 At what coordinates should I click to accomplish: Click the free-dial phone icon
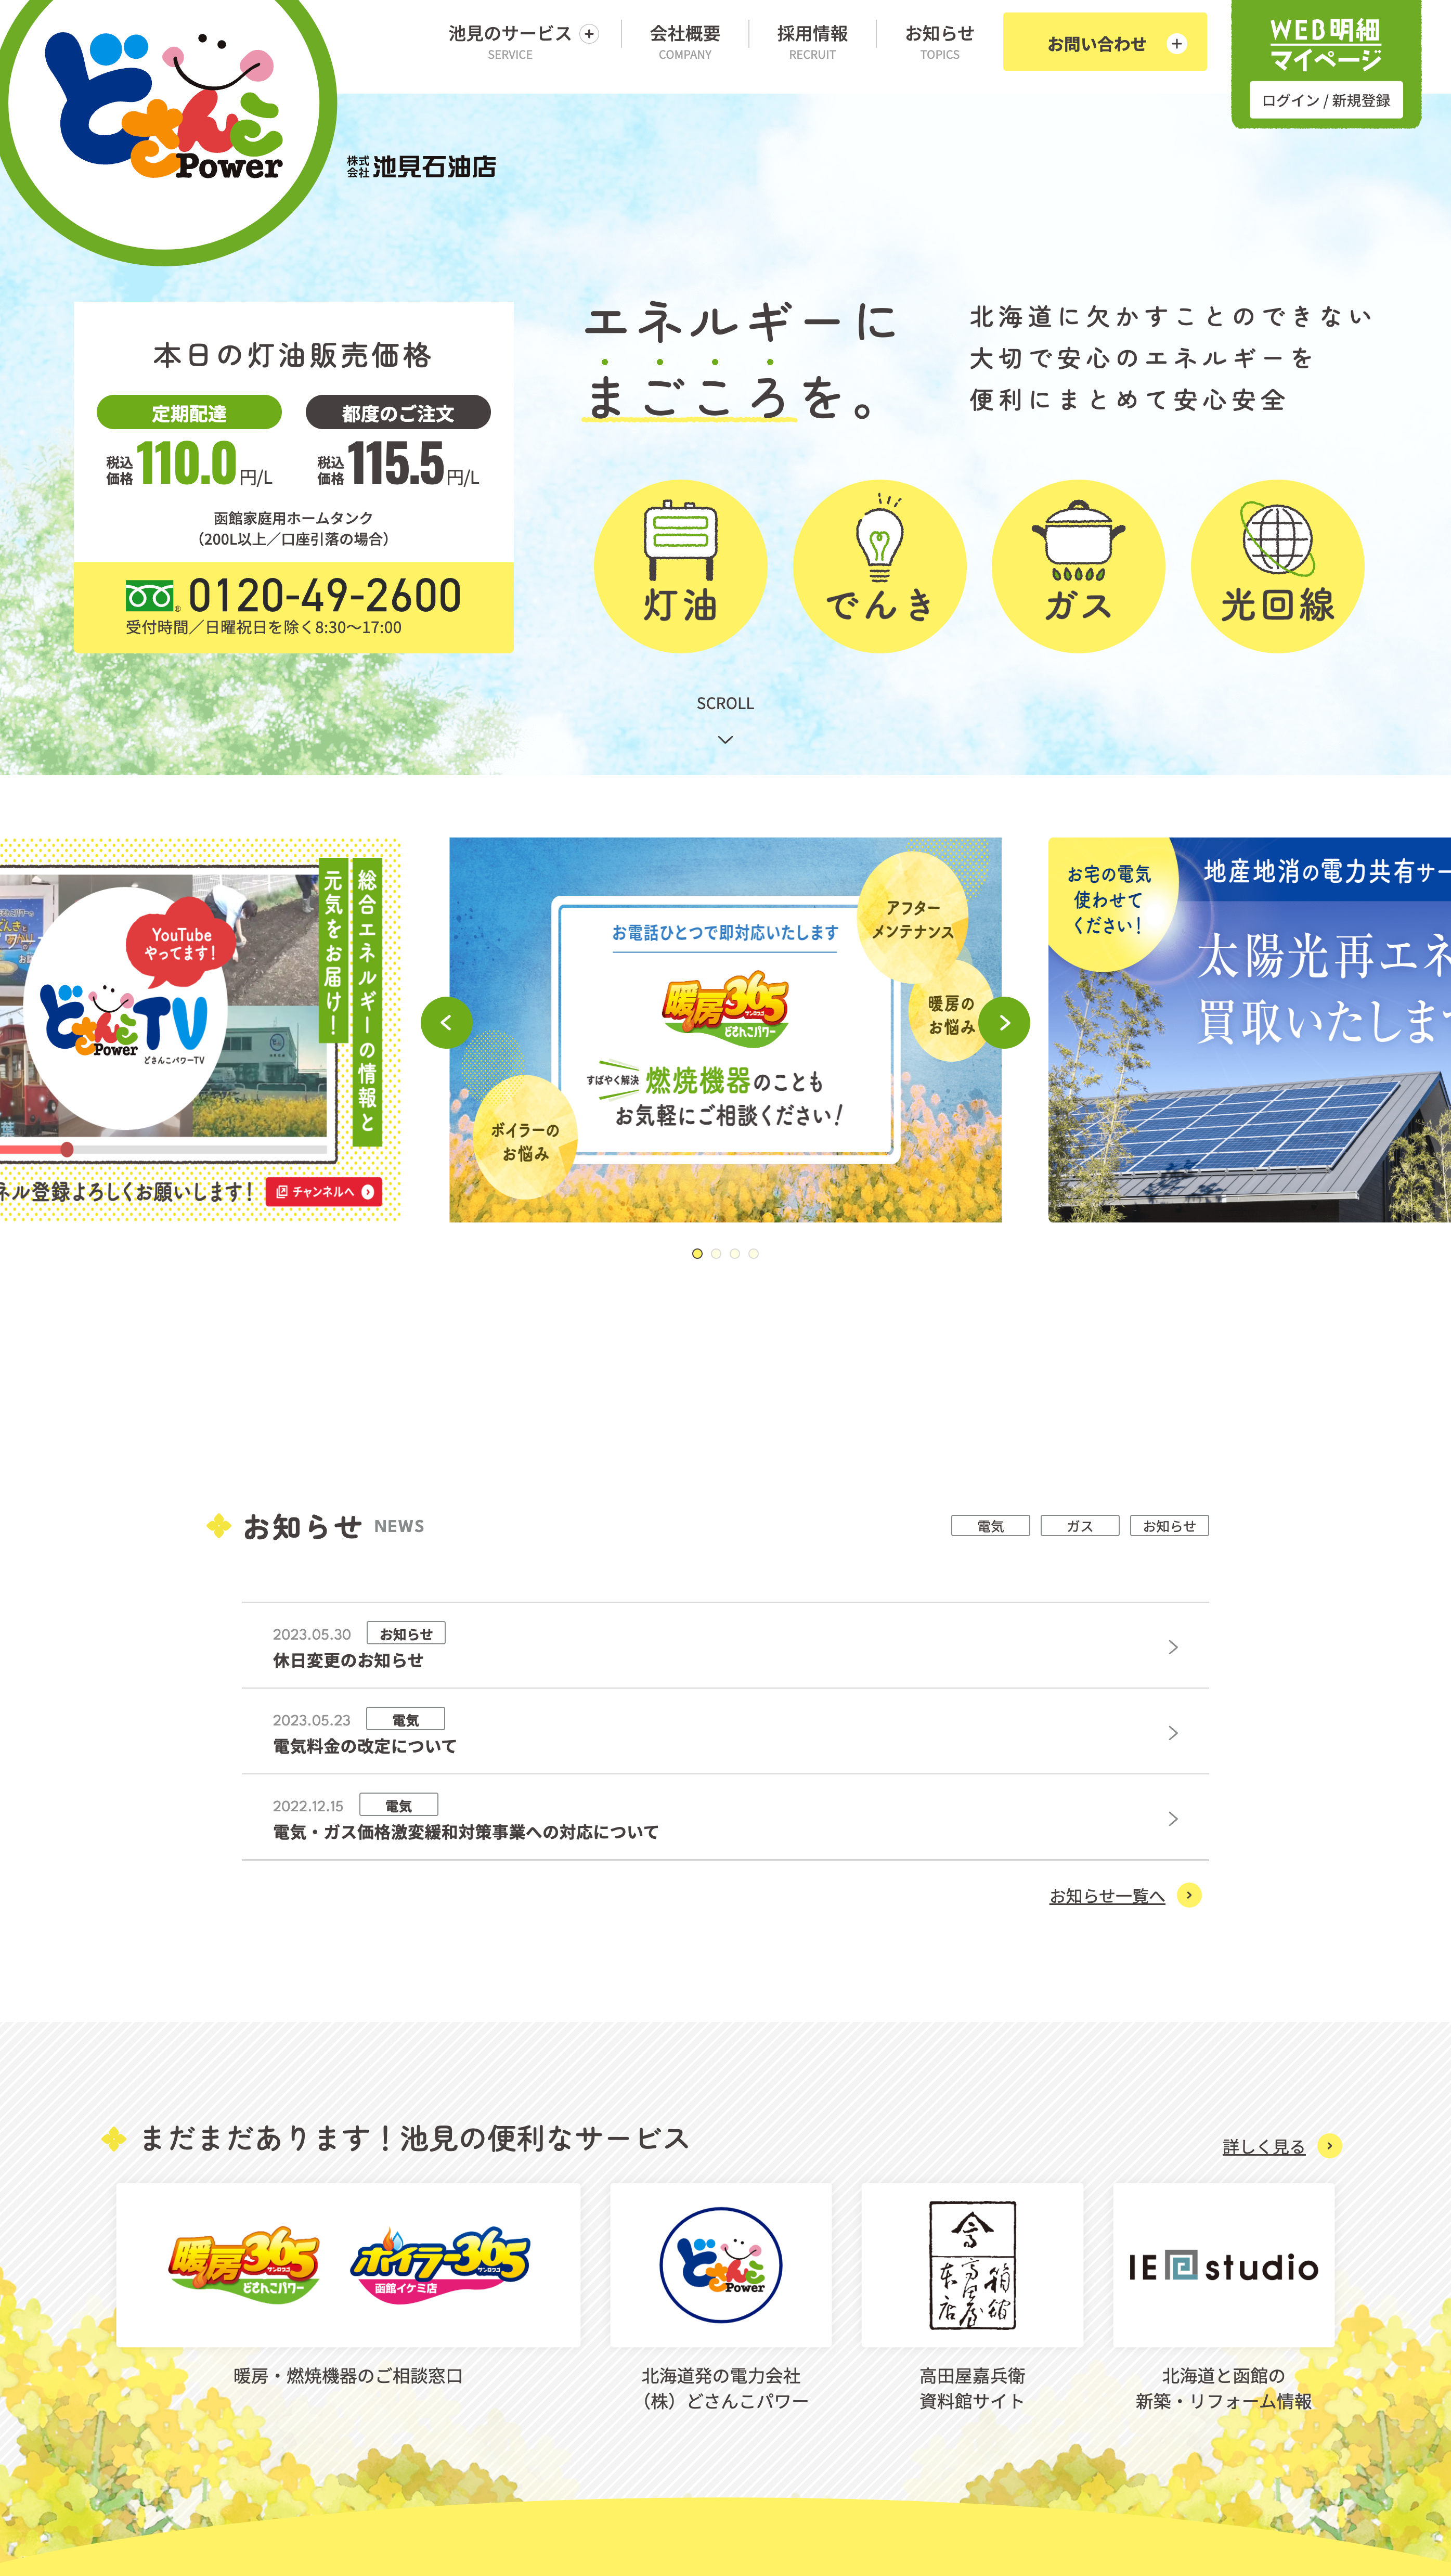coord(151,596)
